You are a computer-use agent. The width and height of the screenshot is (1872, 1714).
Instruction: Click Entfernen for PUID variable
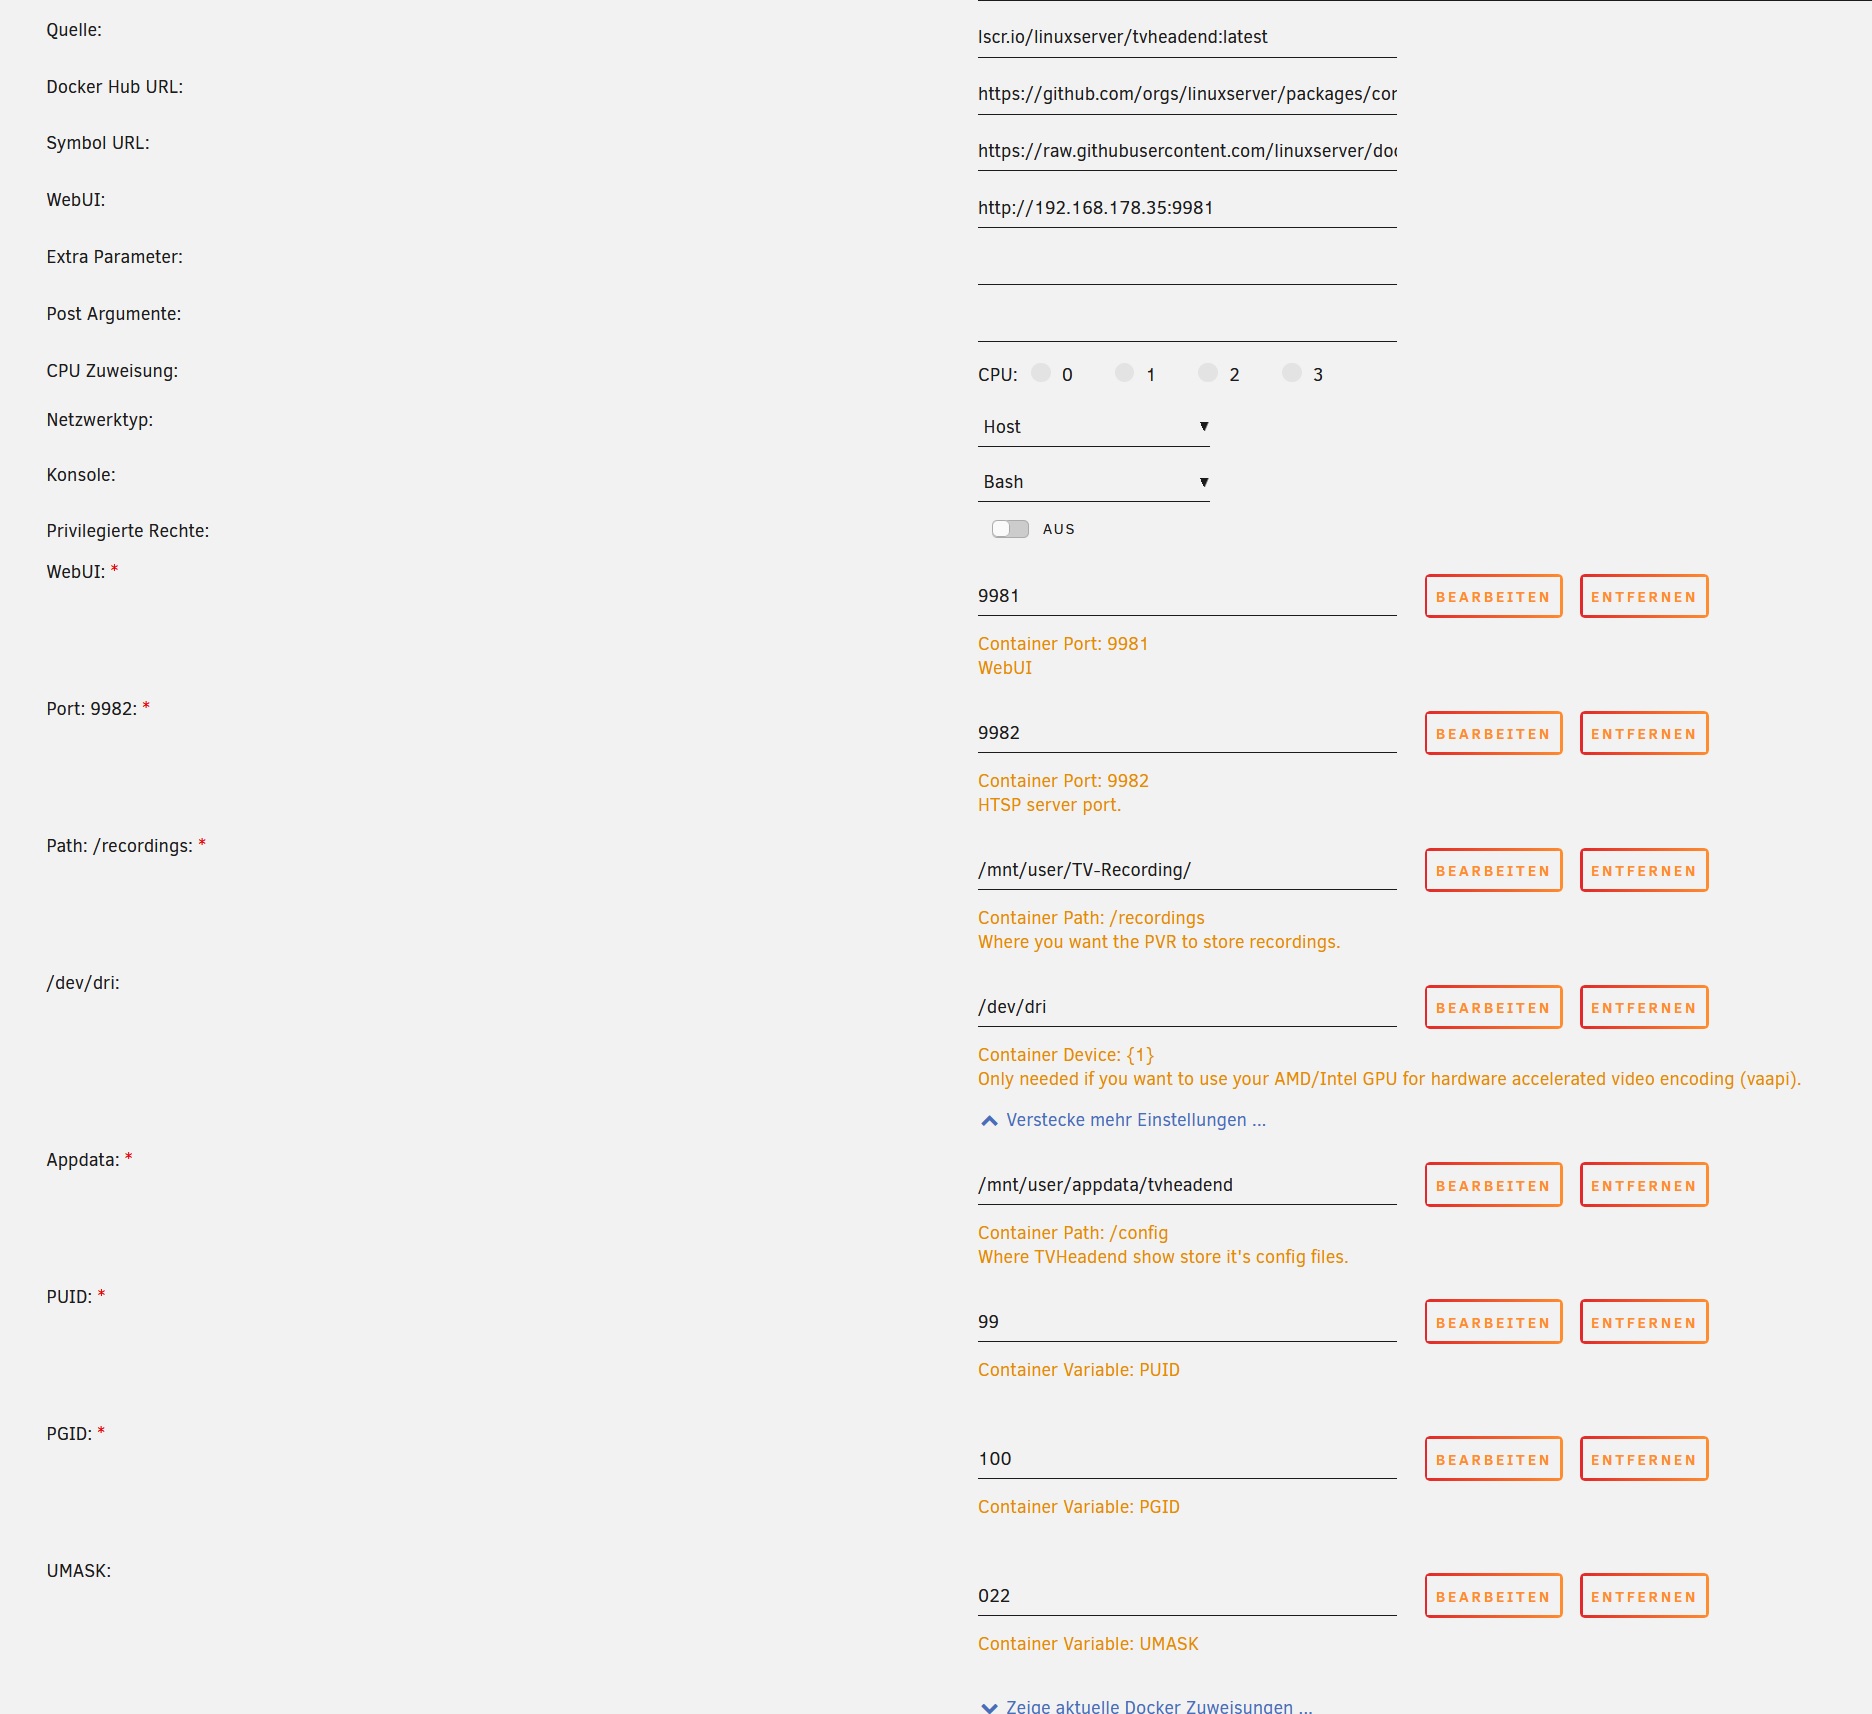click(x=1644, y=1322)
